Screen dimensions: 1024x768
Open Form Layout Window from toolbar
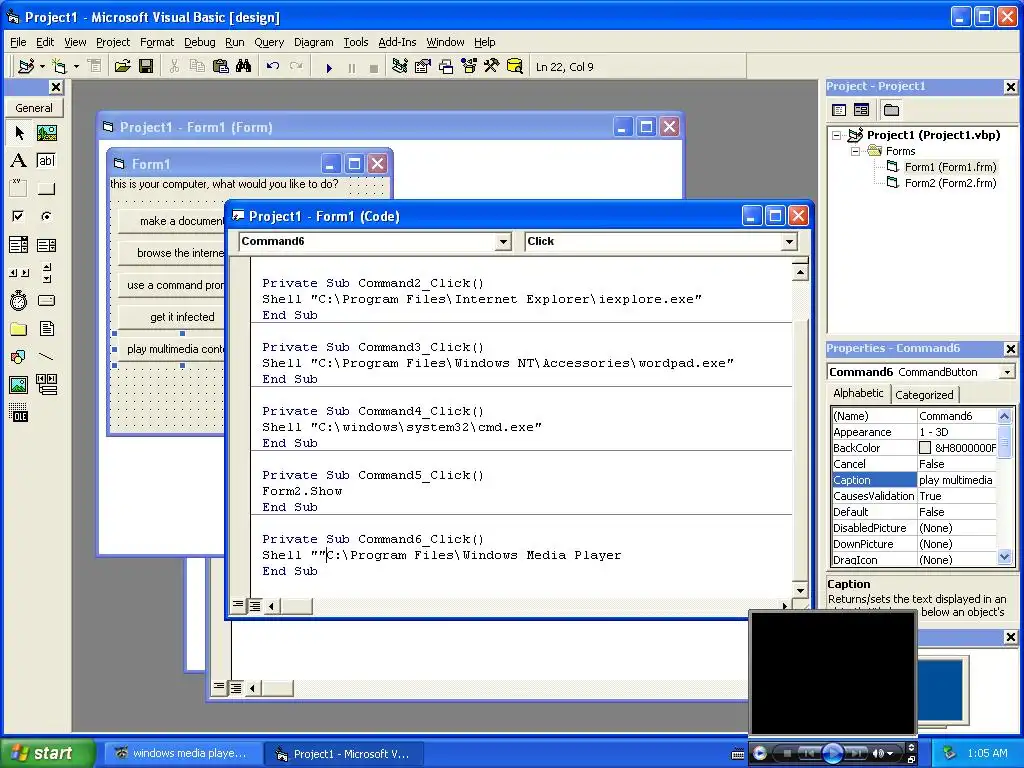coord(446,67)
